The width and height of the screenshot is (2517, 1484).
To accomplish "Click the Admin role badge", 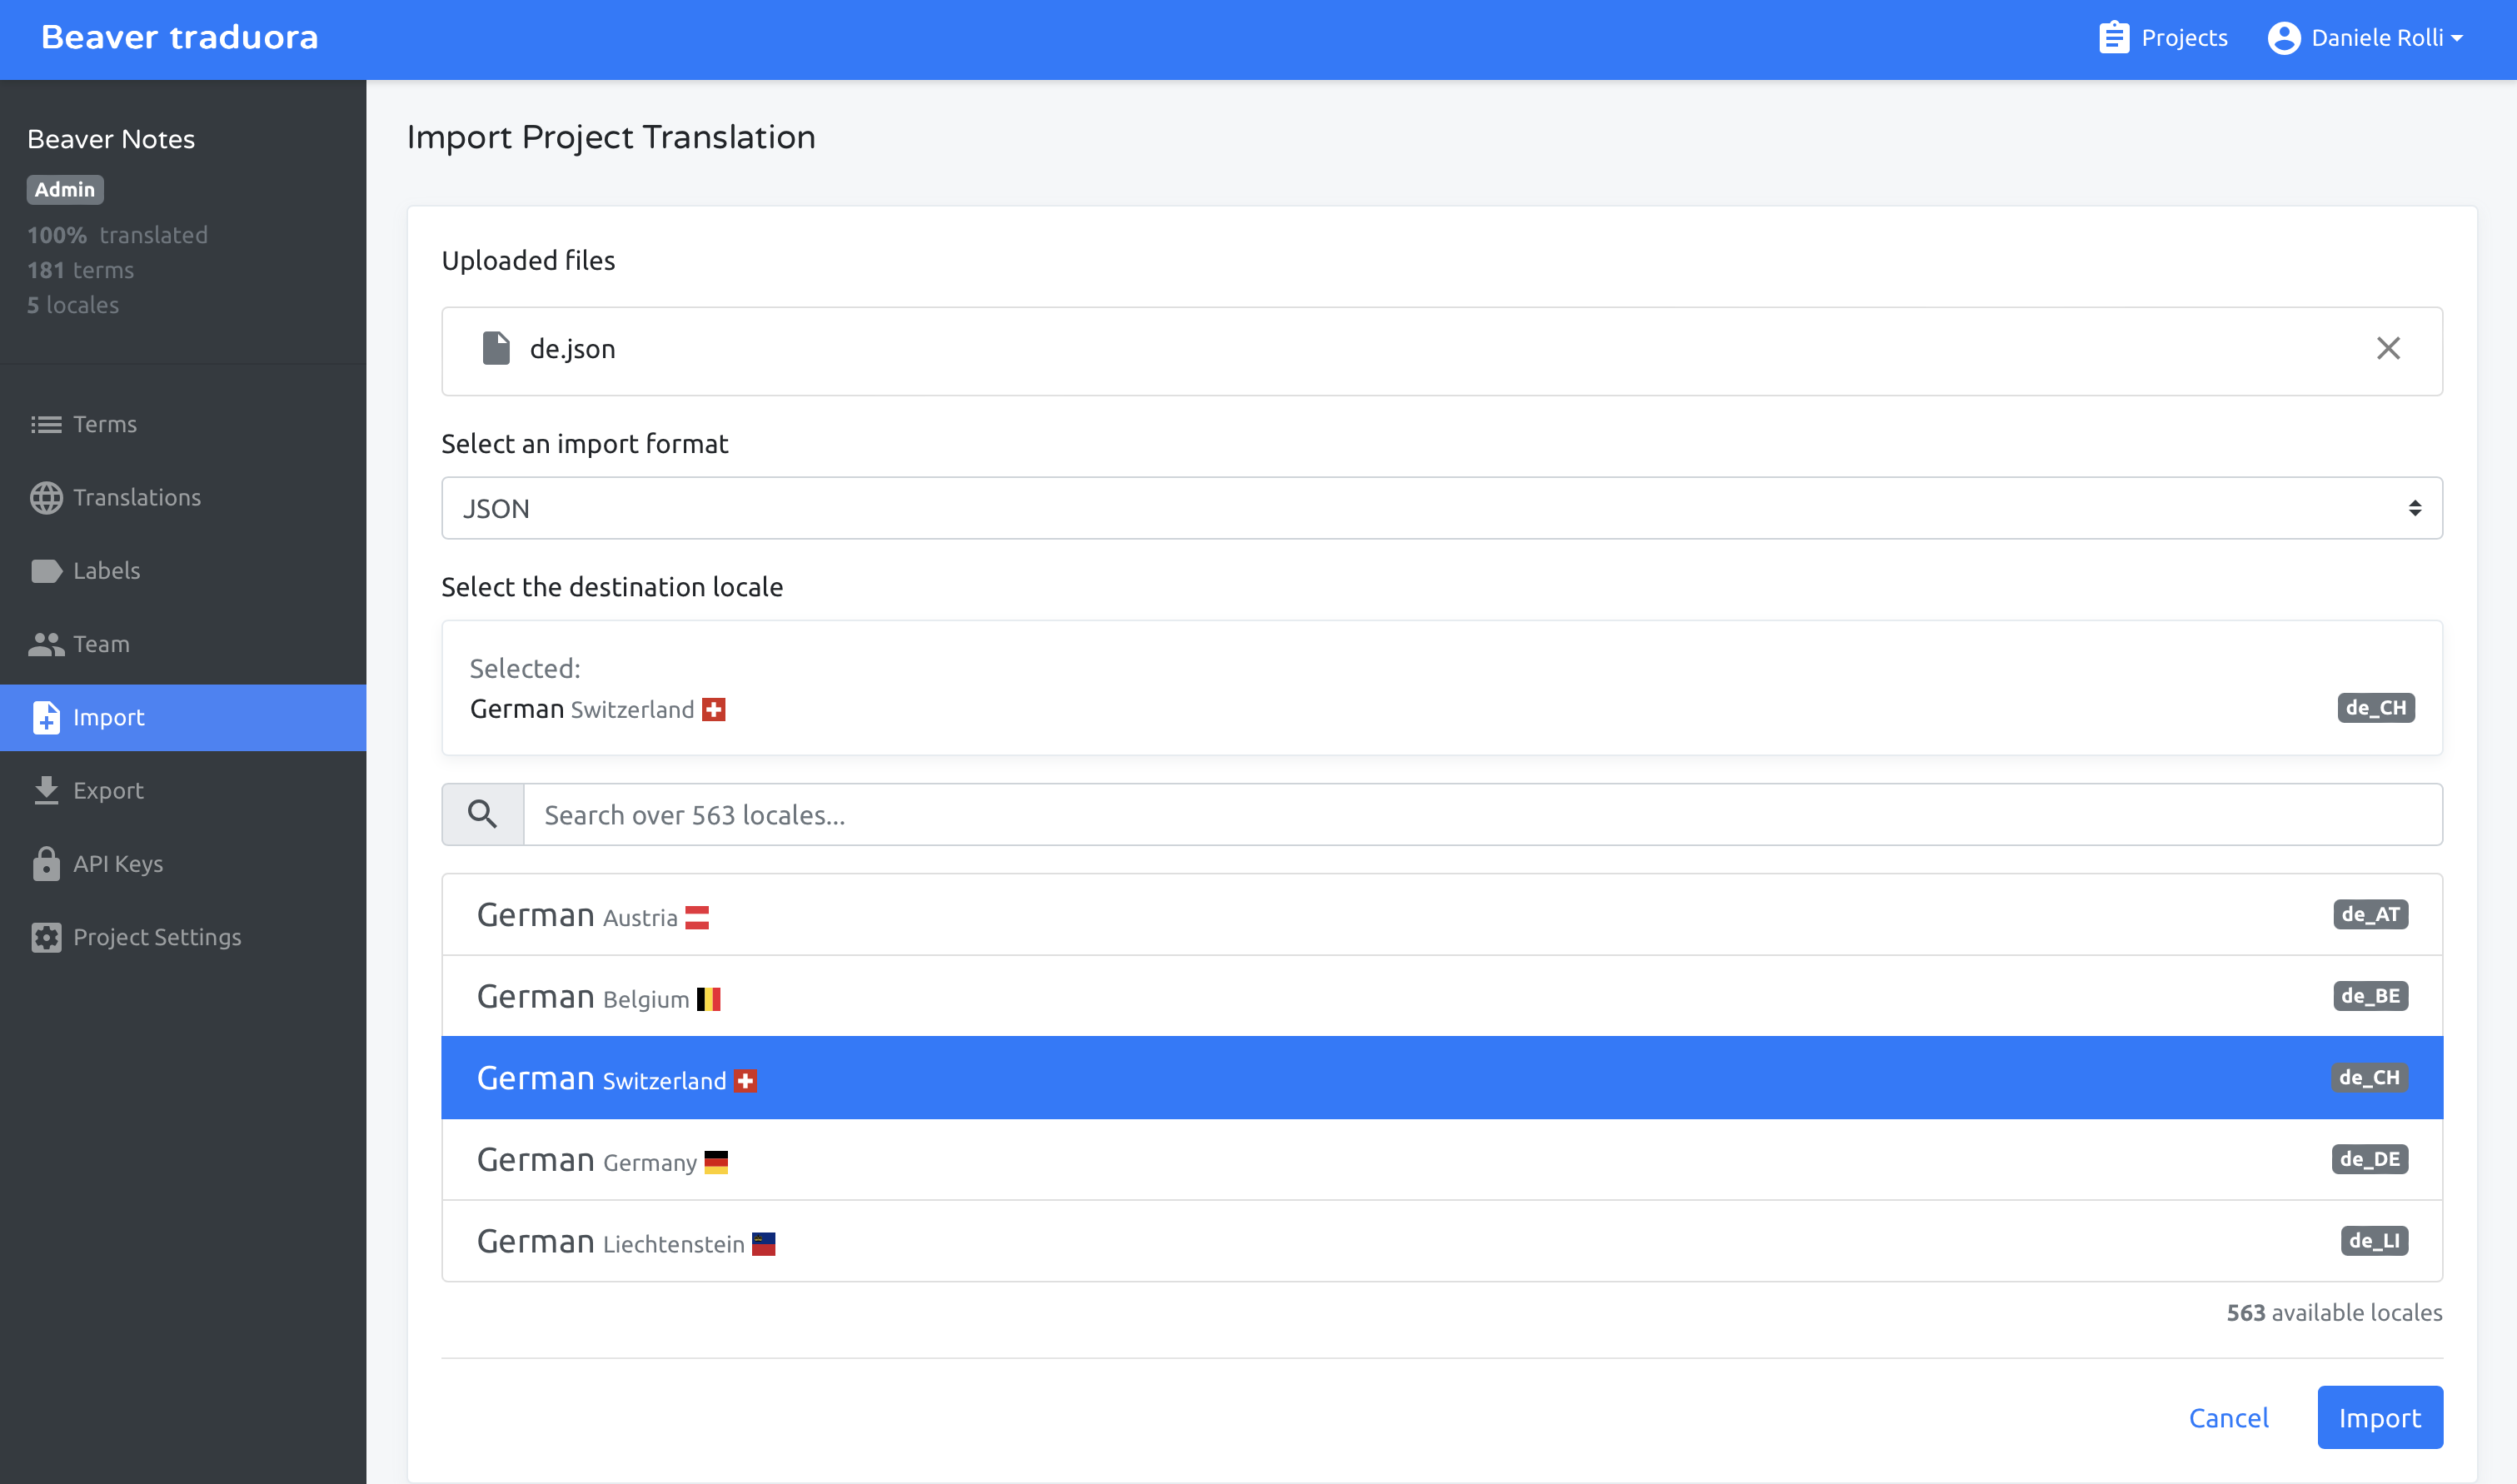I will coord(65,189).
